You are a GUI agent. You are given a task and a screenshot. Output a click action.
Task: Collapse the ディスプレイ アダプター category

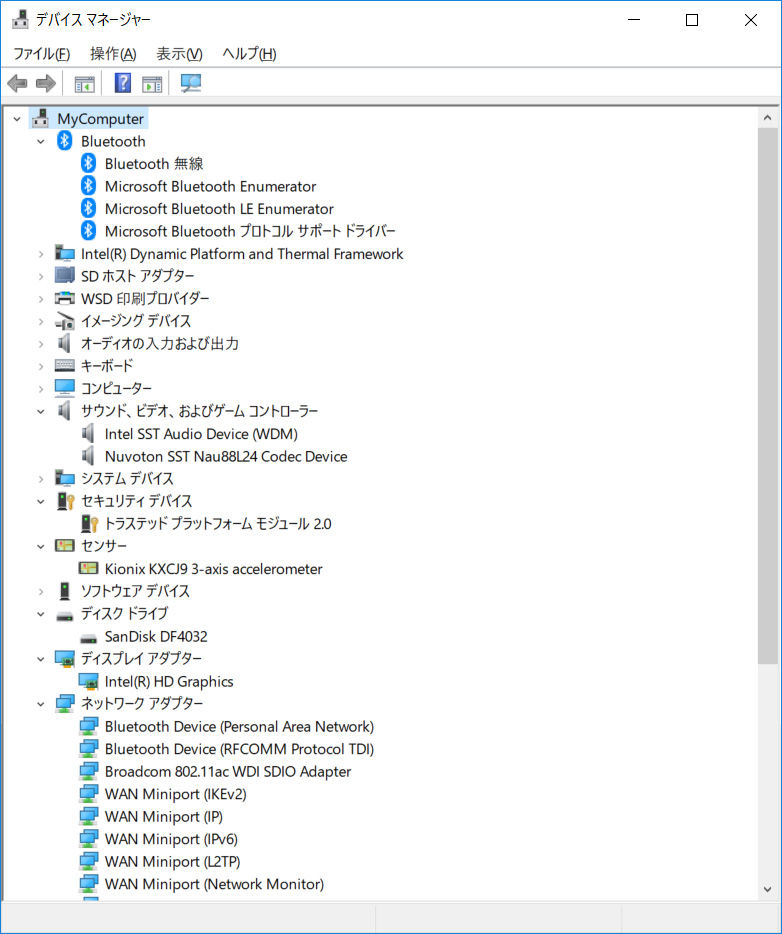pyautogui.click(x=40, y=659)
